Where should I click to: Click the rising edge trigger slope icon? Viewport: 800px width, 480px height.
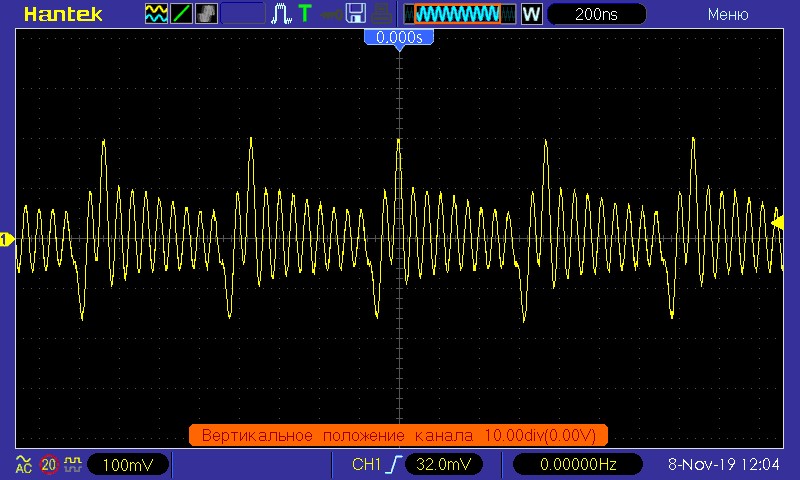pos(394,464)
